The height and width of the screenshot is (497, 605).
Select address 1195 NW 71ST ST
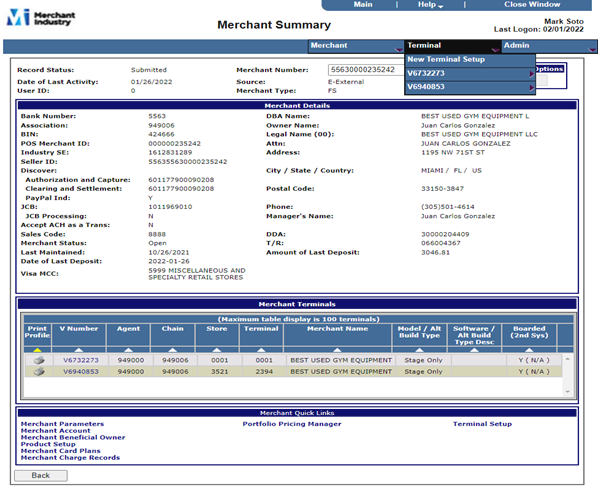[453, 152]
